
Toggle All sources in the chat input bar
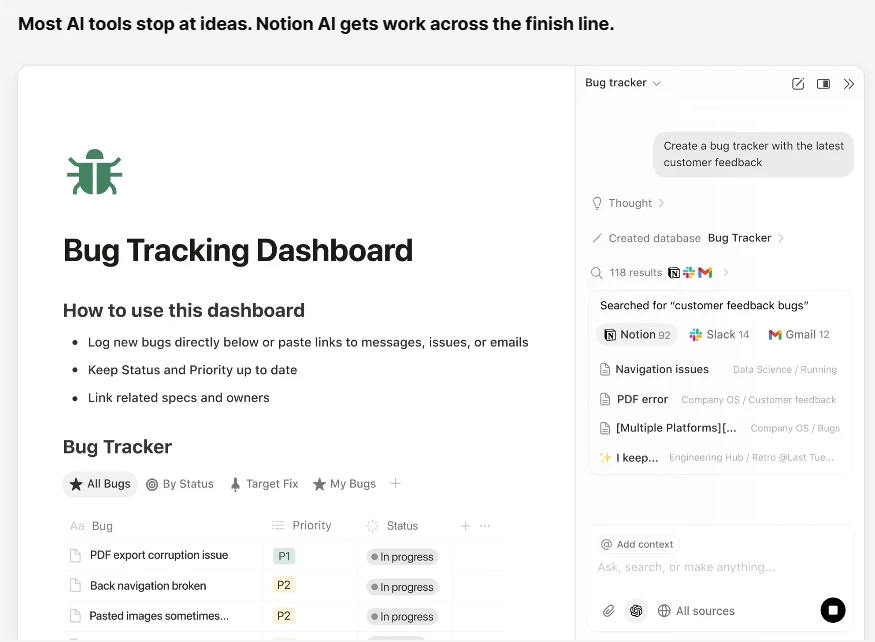pos(697,610)
